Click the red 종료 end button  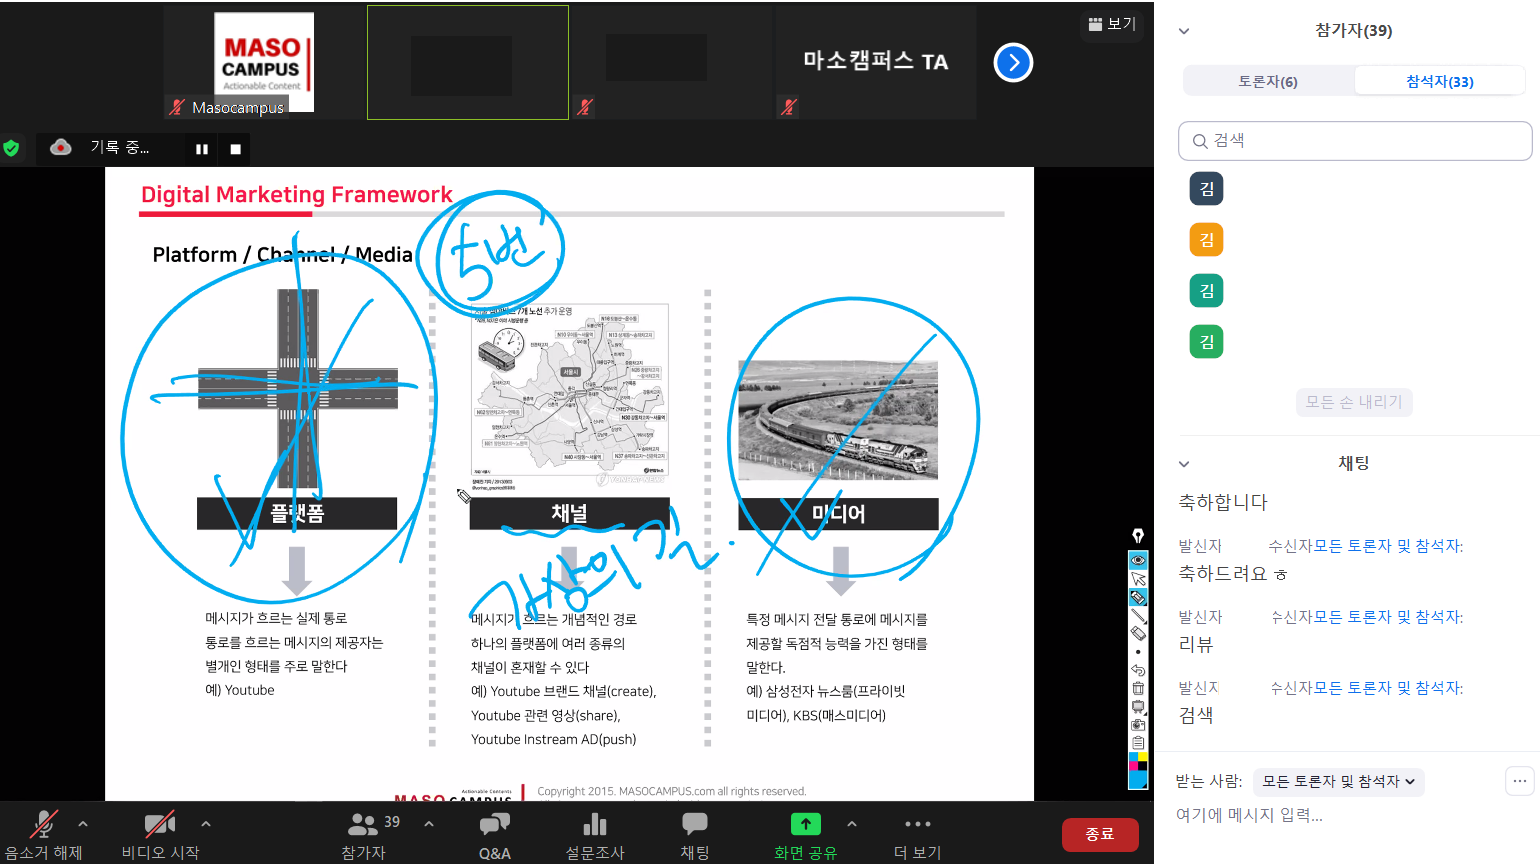1099,834
